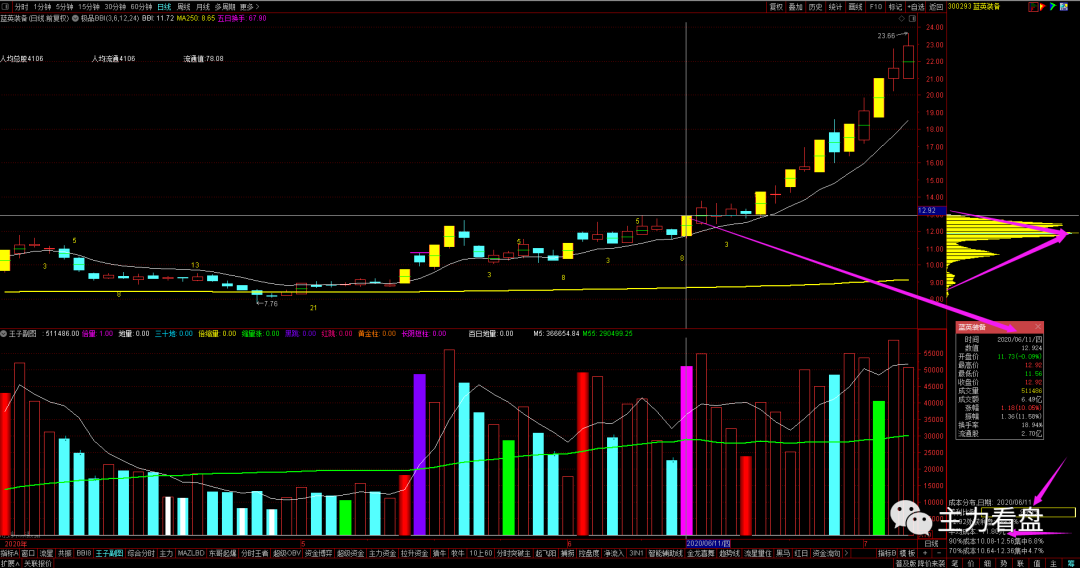Screen dimensions: 1080x568
Task: Select the MAZLBD indicator tab
Action: click(x=191, y=554)
